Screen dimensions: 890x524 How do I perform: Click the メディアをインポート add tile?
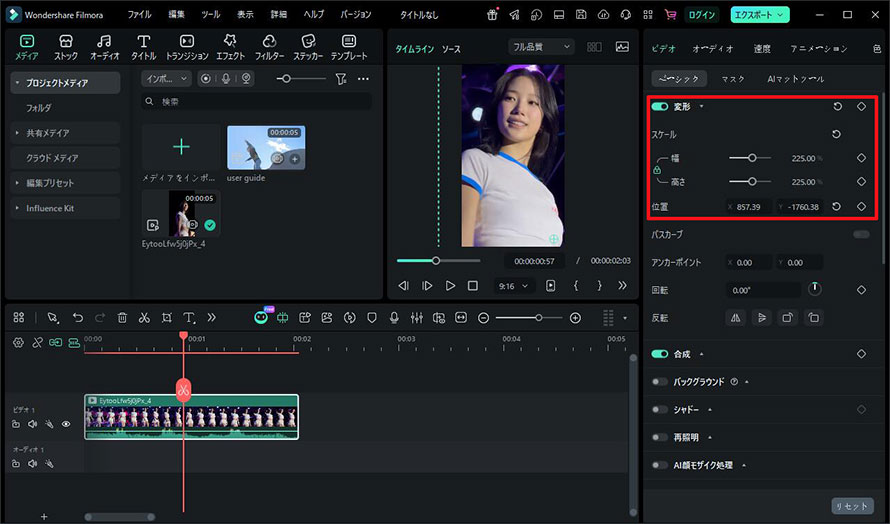coord(181,147)
